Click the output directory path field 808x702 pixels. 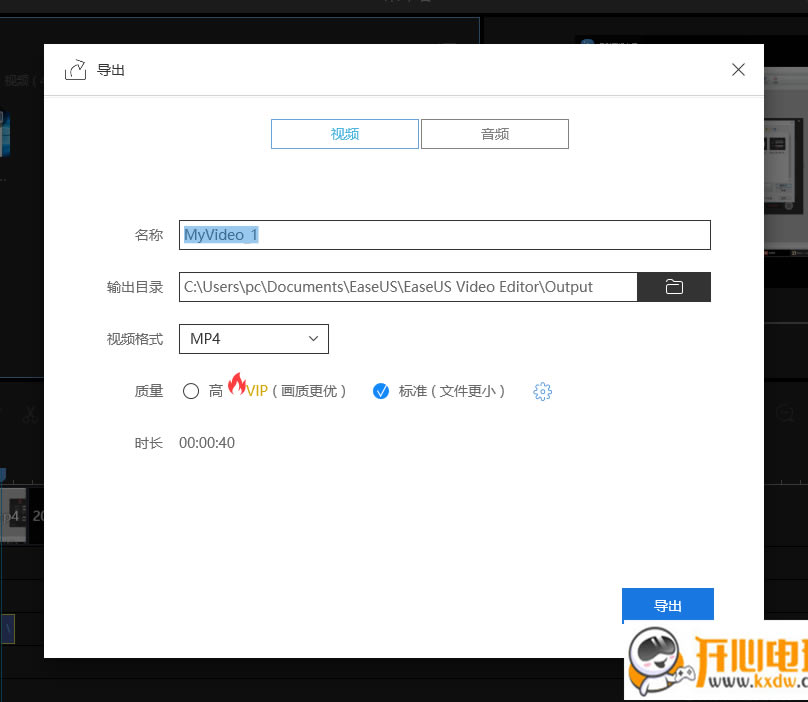tap(408, 287)
